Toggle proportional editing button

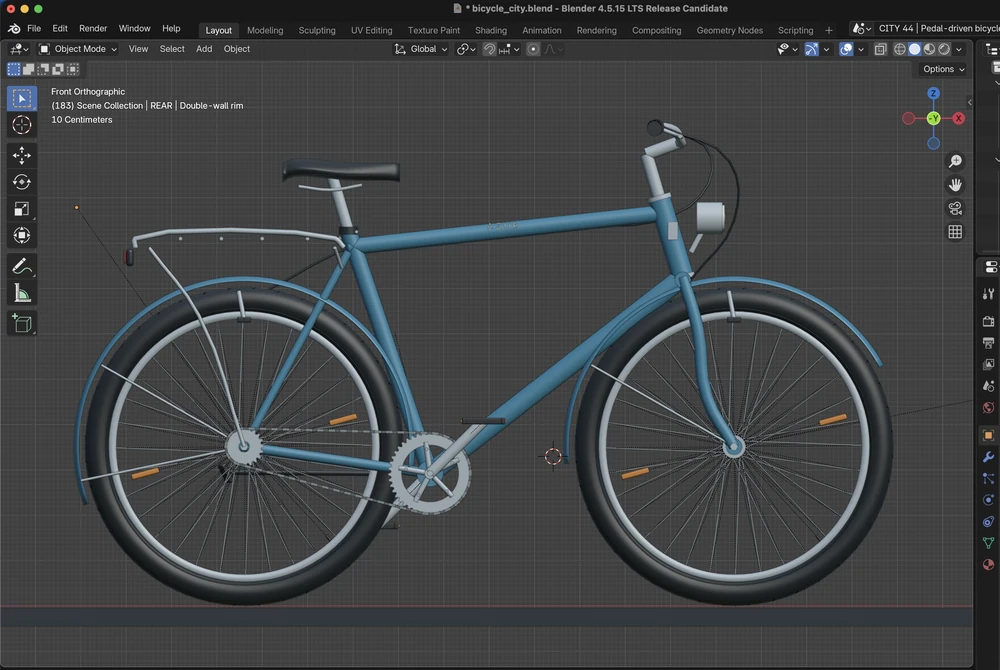533,49
